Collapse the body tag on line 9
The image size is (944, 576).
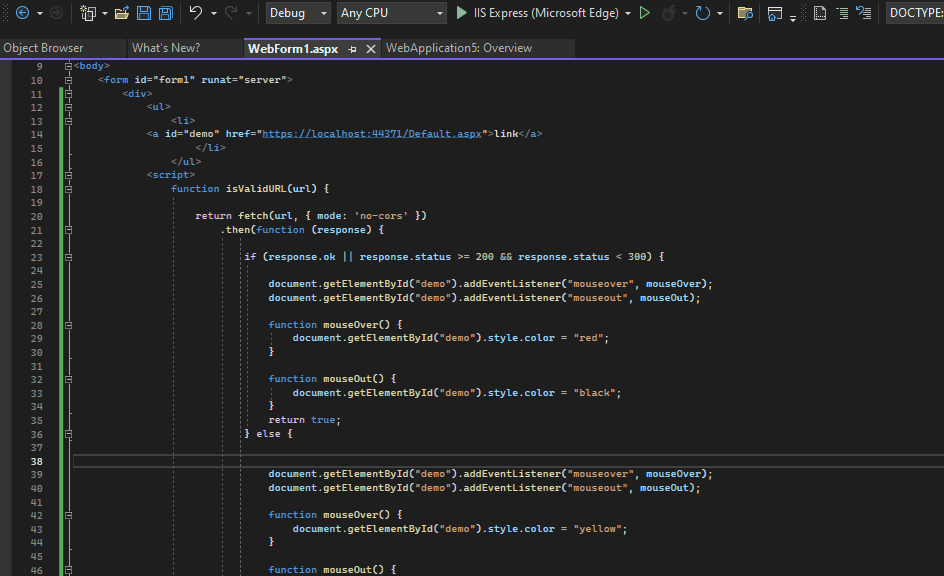(68, 66)
